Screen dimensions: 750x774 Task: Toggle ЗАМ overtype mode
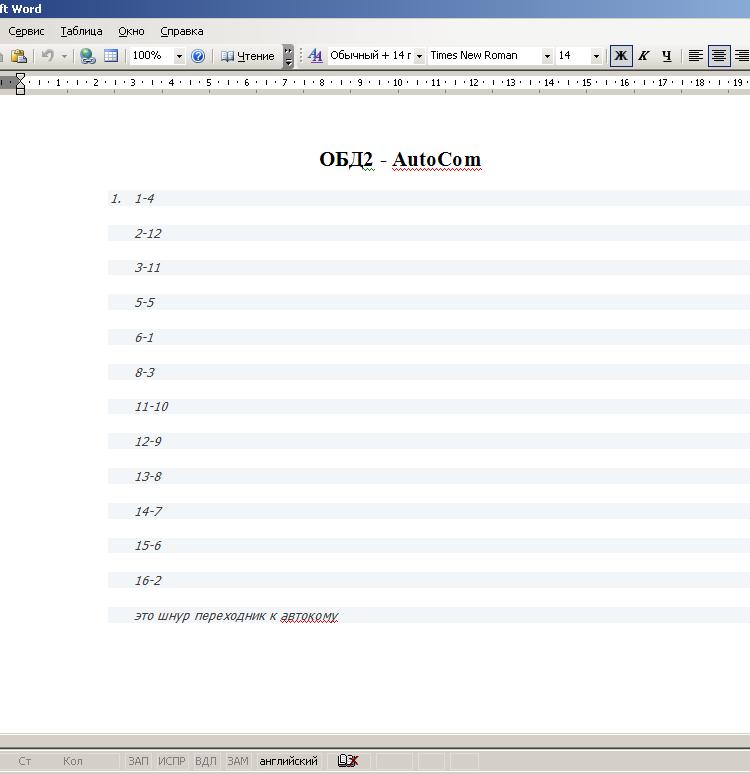[237, 761]
